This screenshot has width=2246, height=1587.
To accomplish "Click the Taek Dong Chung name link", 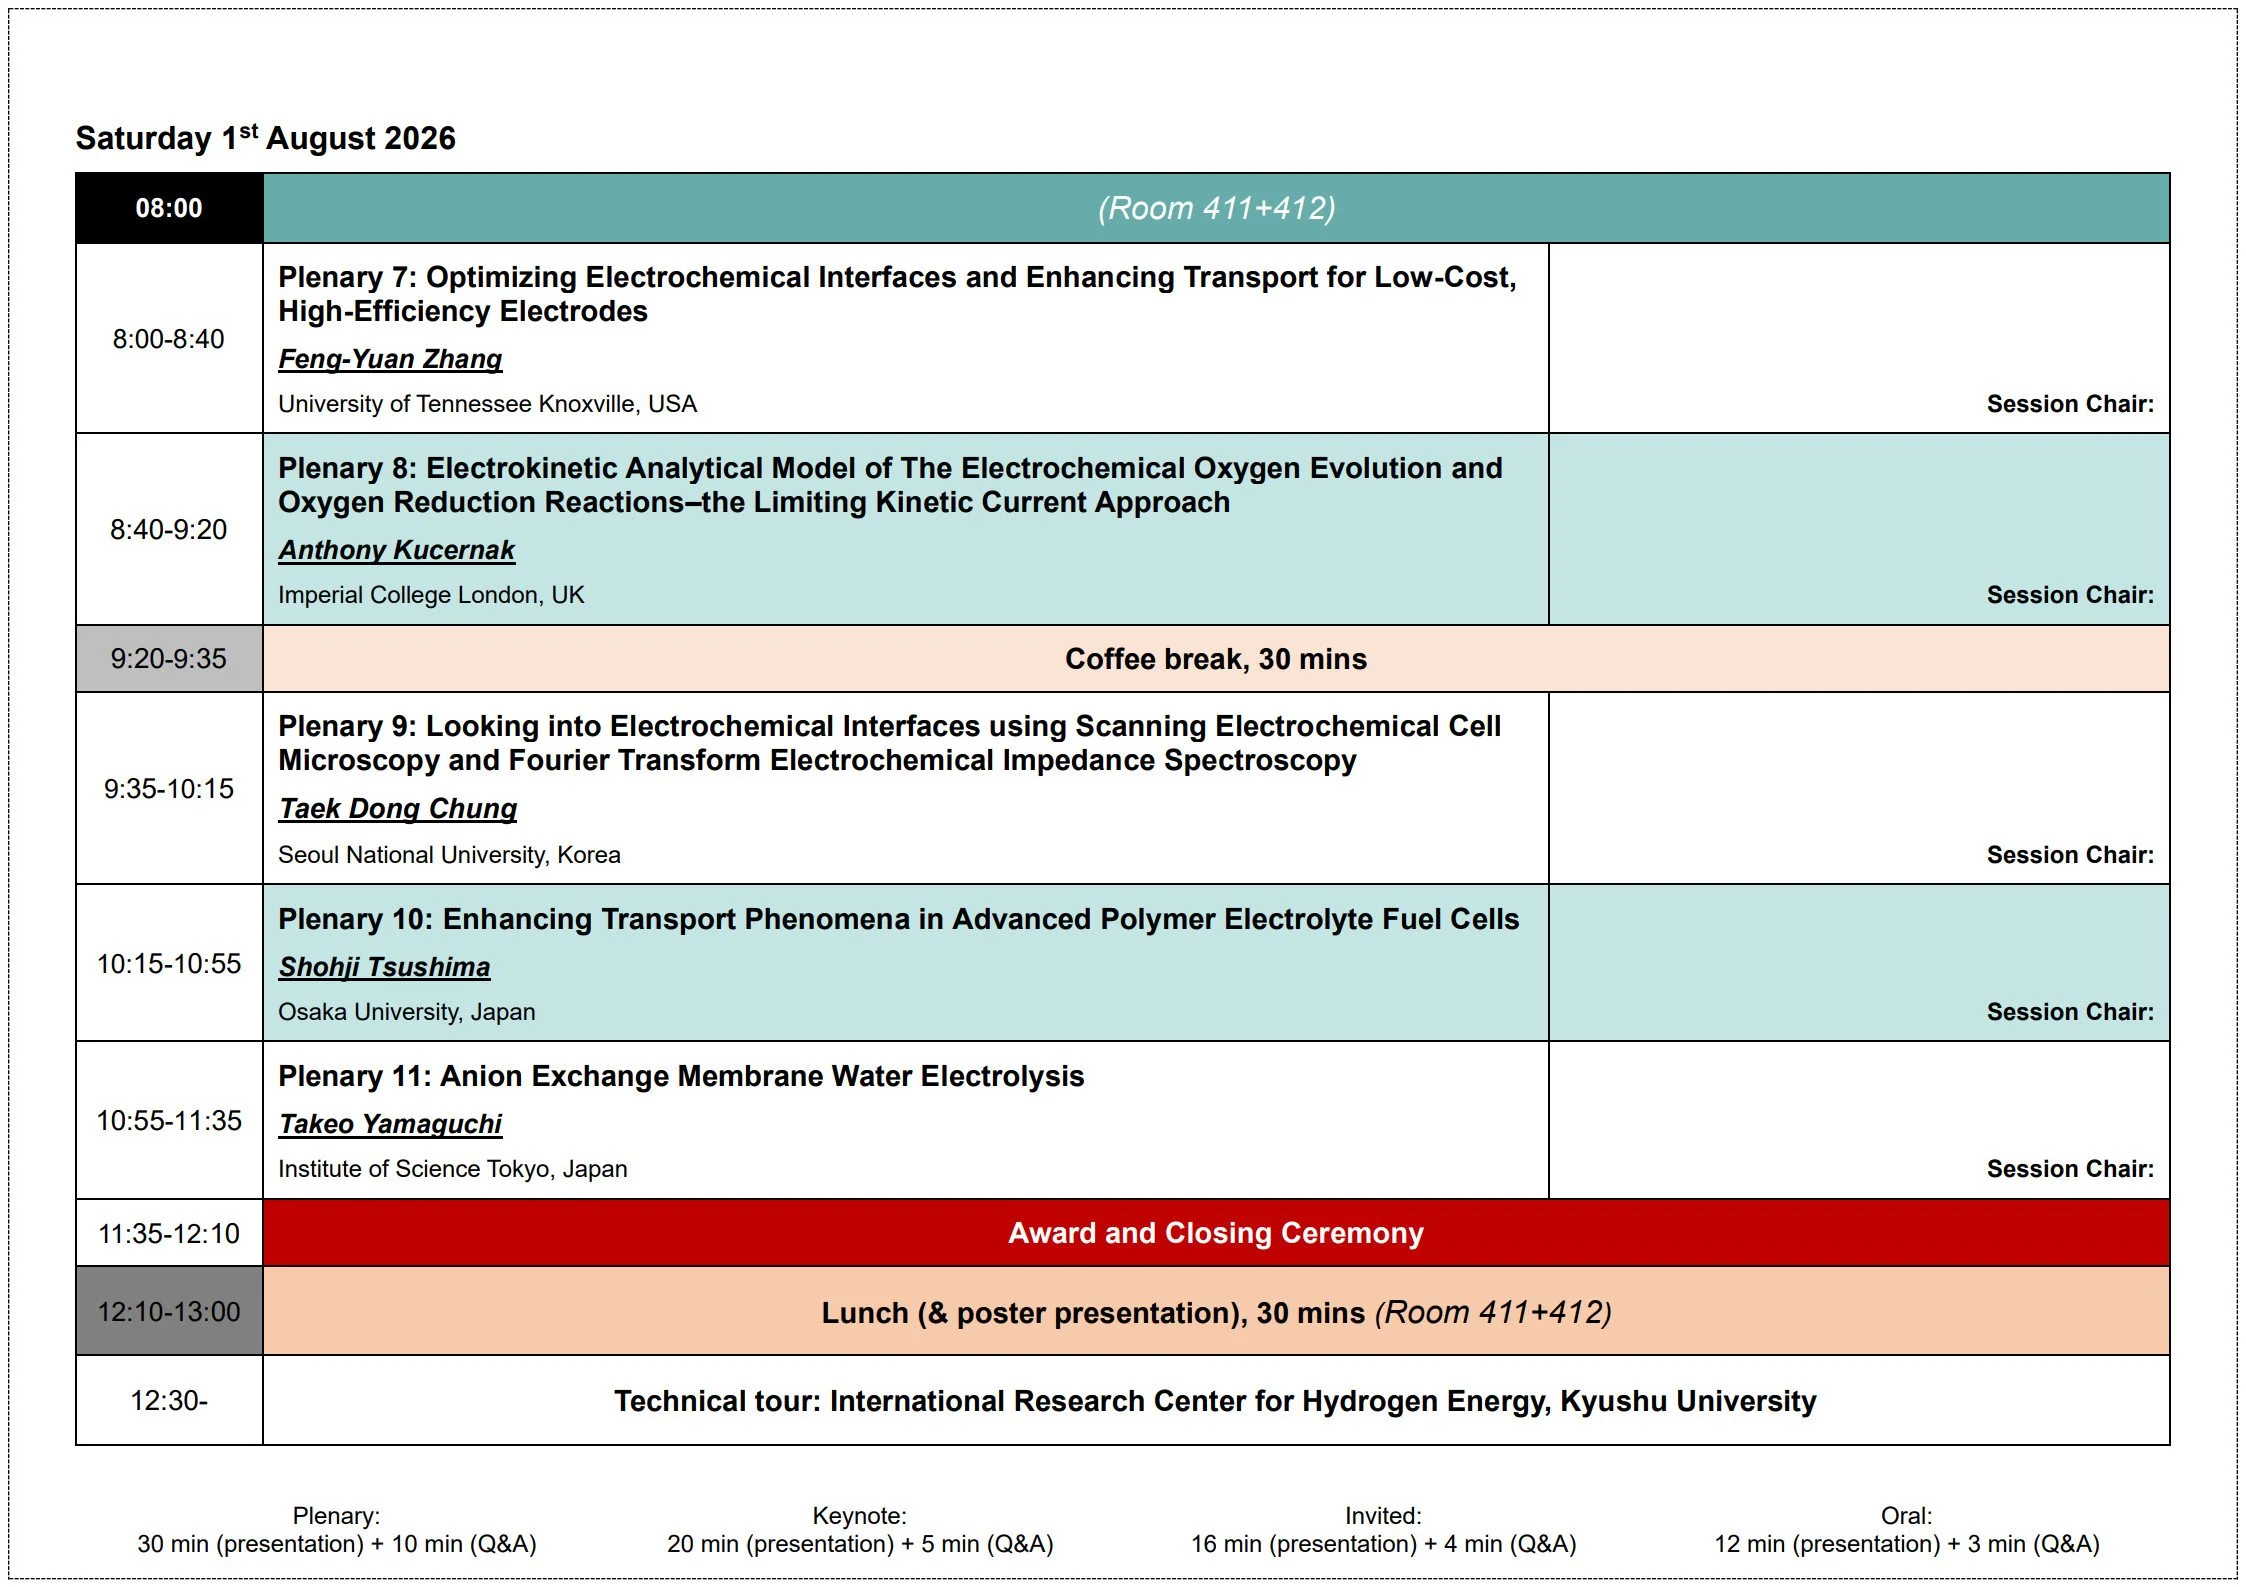I will [x=397, y=808].
